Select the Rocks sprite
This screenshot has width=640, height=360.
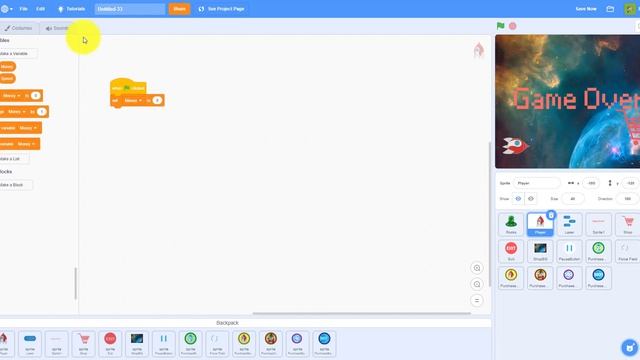(511, 224)
